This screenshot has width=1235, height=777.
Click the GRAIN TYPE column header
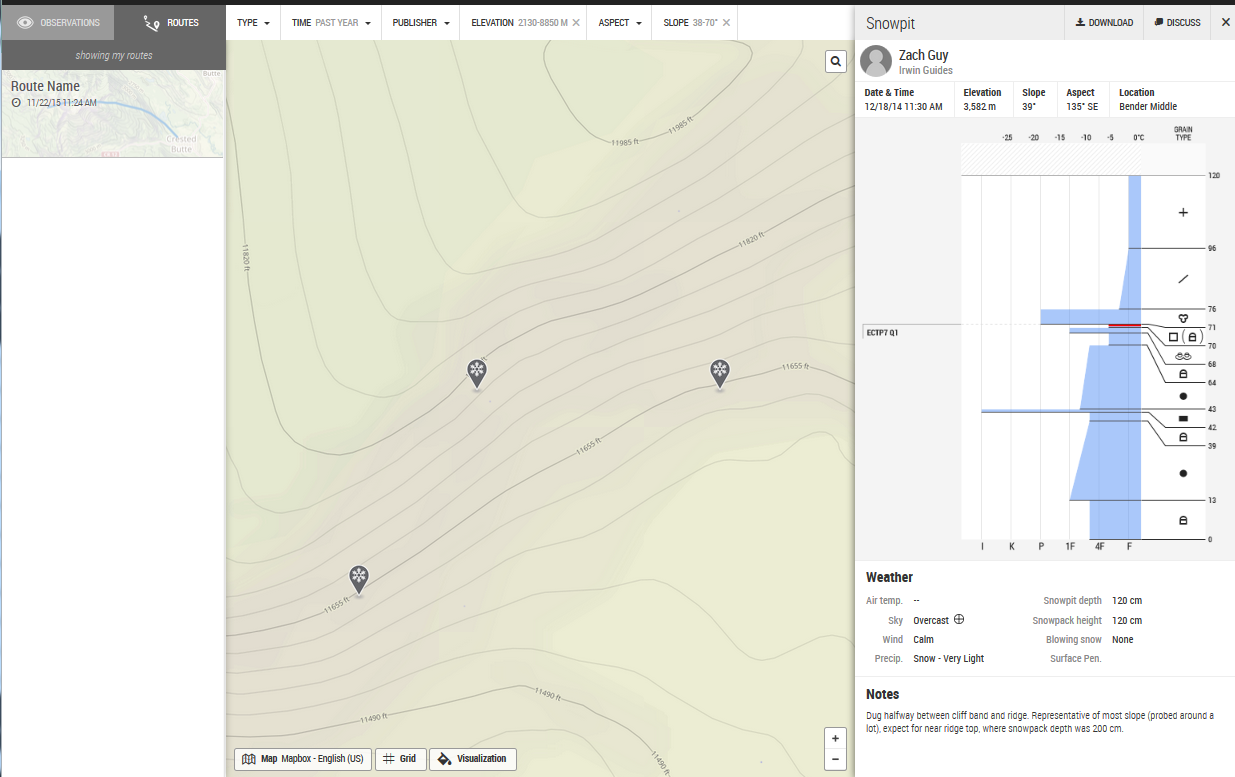[1183, 134]
